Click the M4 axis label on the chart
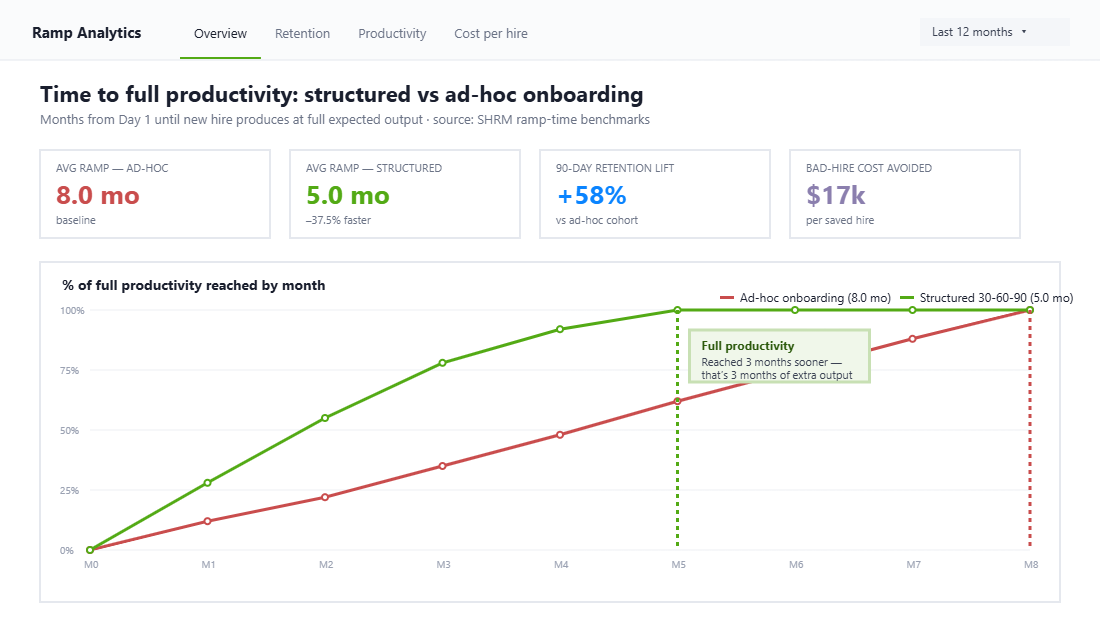 [x=561, y=564]
